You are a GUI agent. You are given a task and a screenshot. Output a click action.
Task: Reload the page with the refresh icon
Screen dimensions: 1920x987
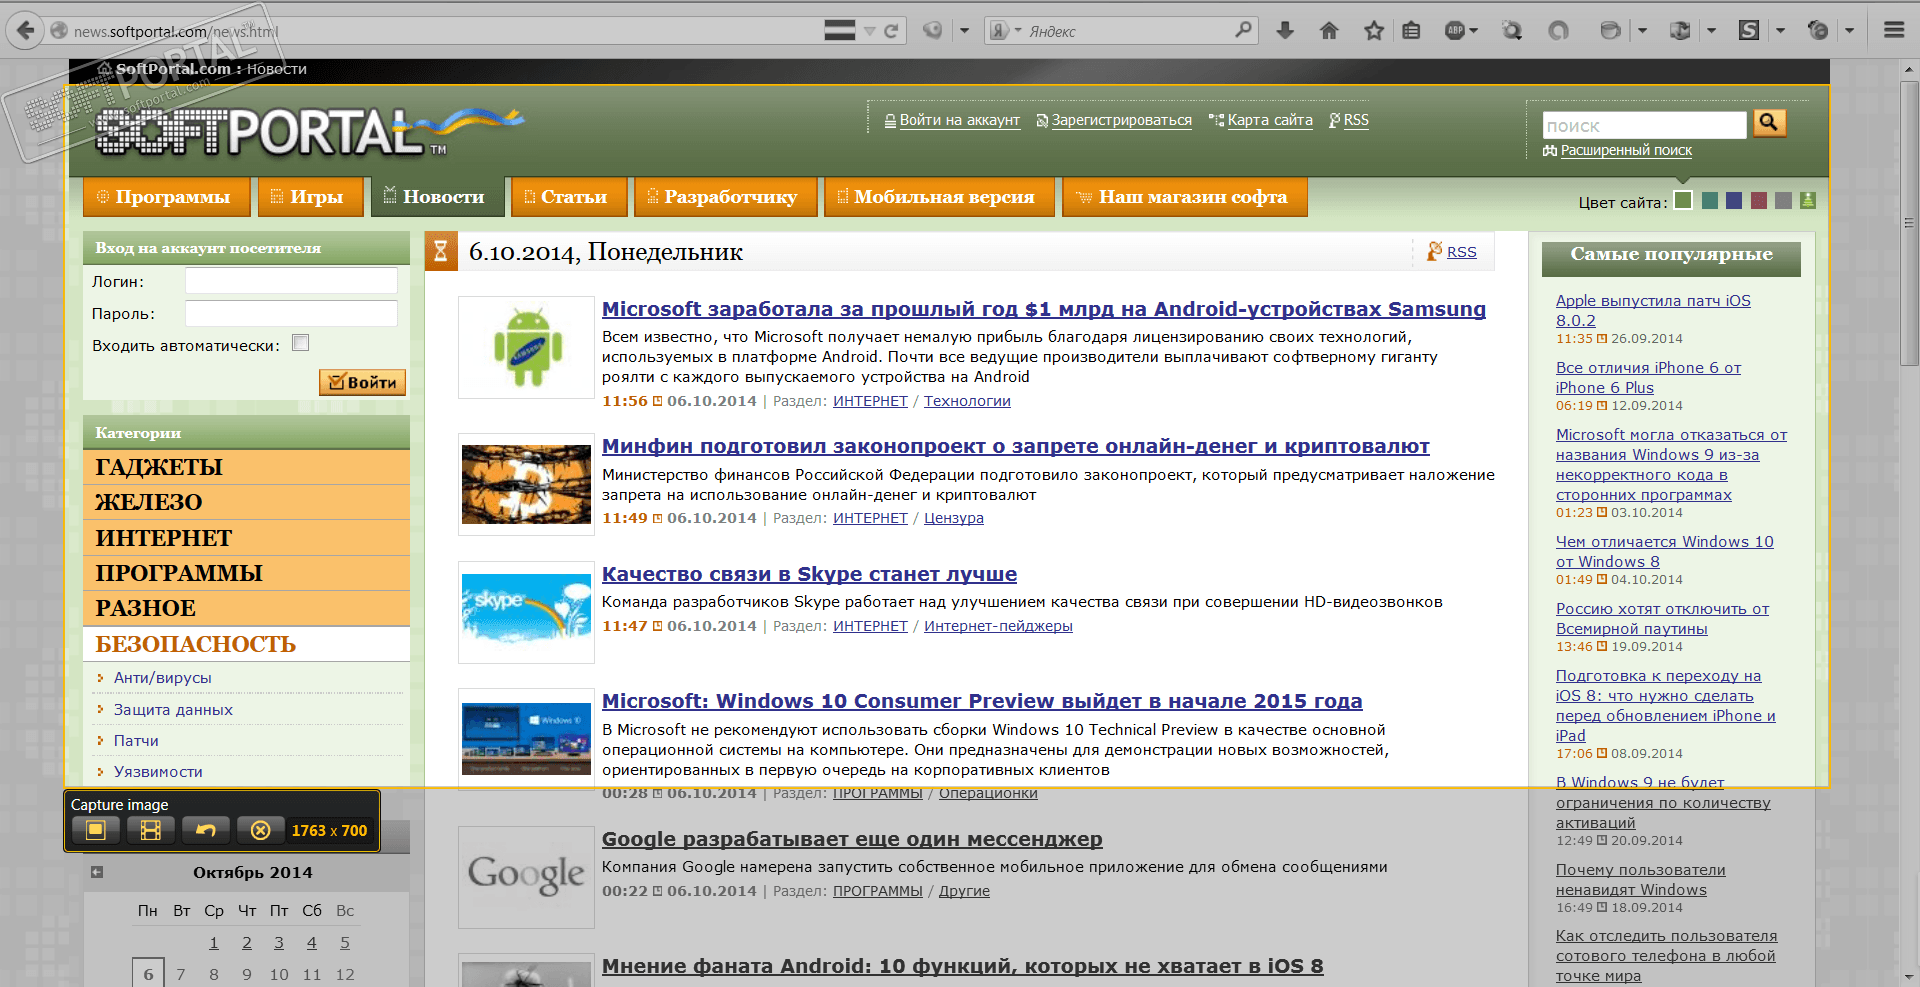891,31
